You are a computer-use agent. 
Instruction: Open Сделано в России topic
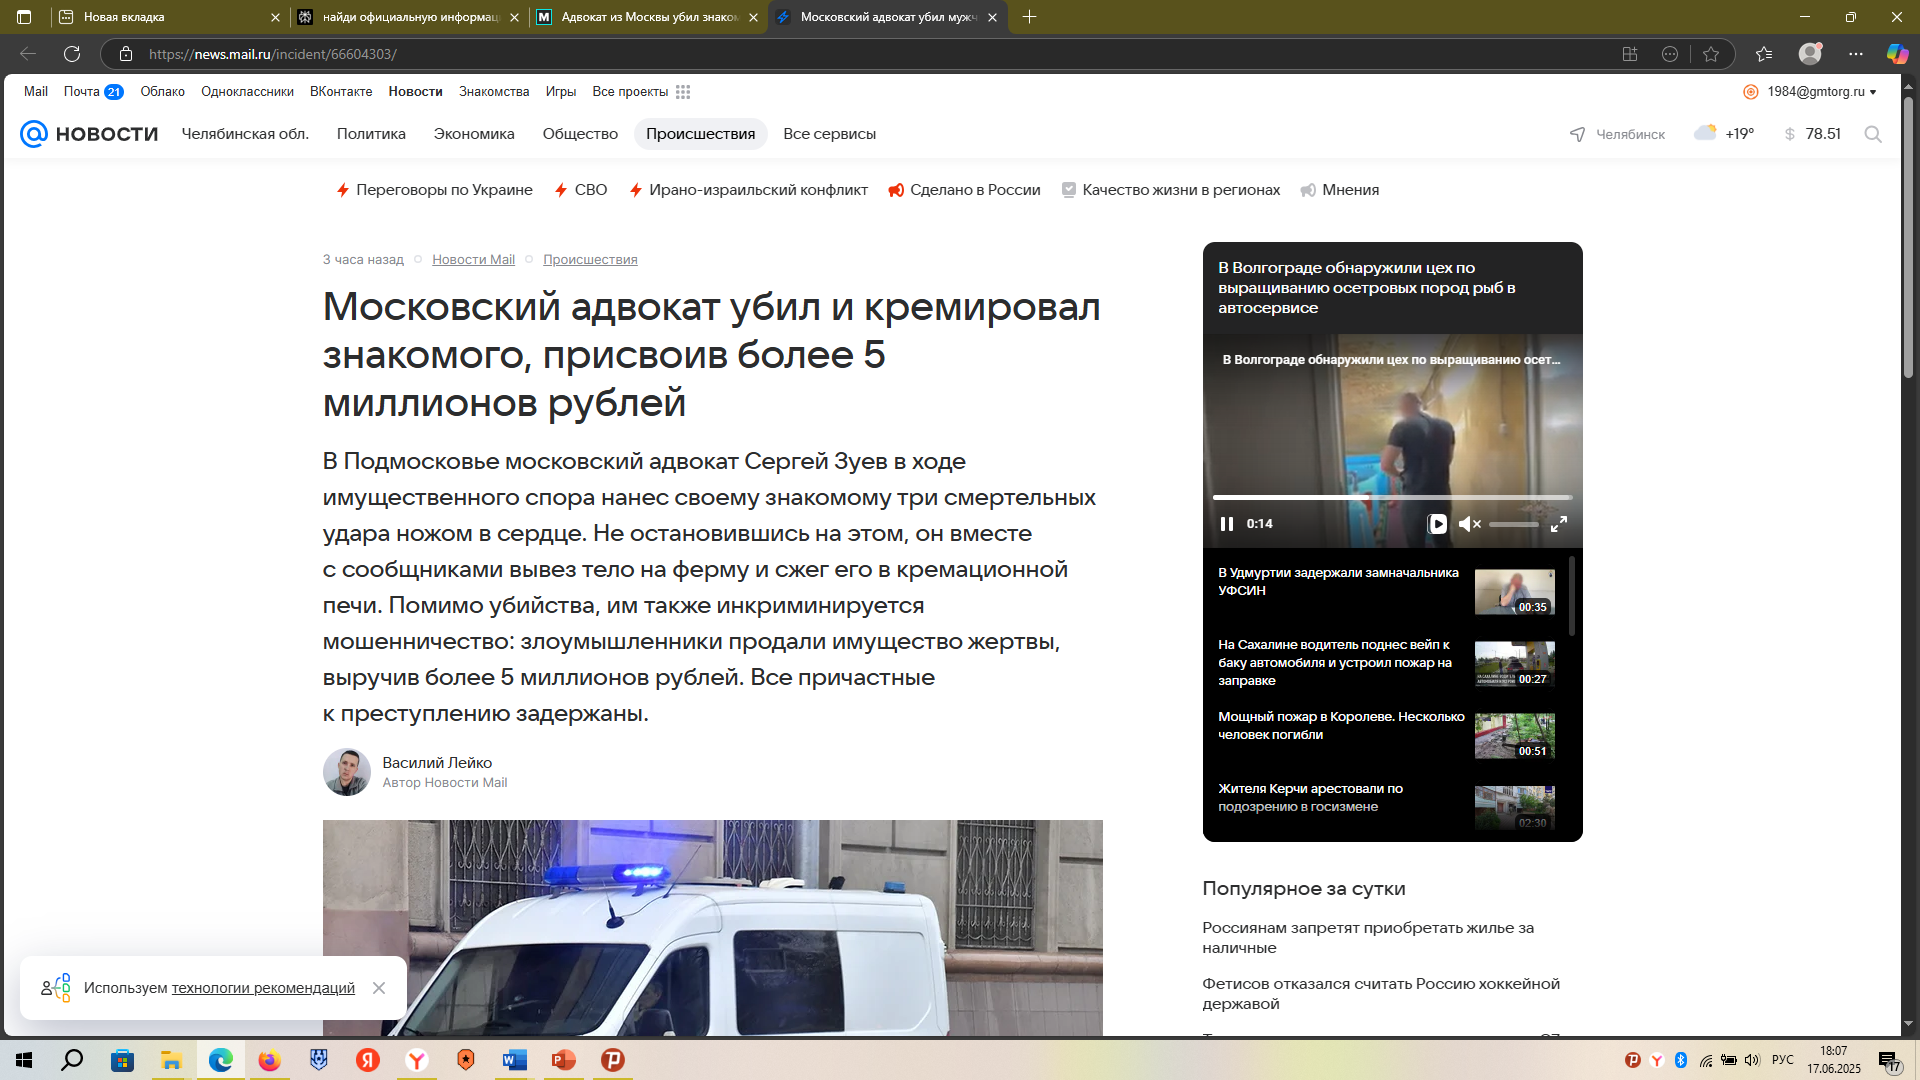964,190
